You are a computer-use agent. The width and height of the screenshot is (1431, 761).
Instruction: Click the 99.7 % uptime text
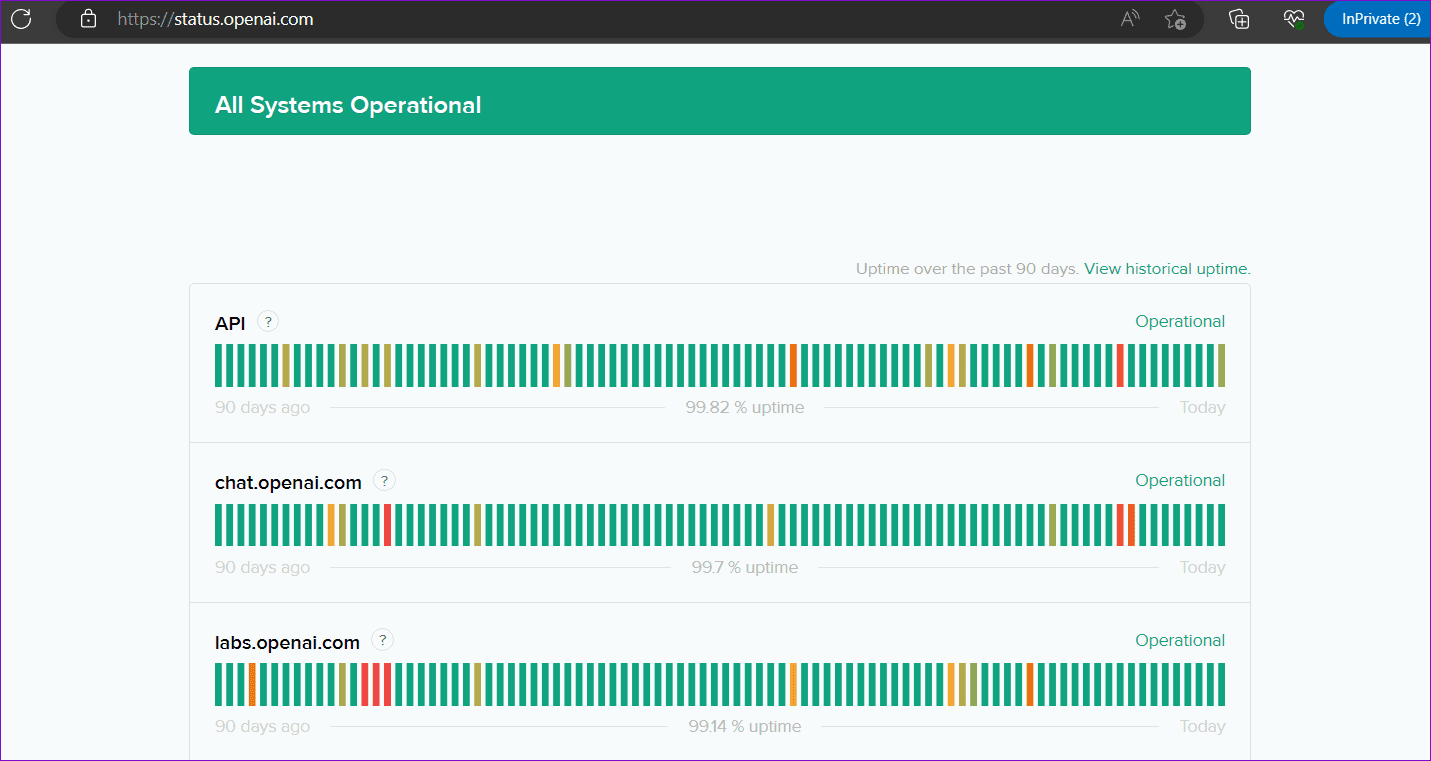tap(745, 567)
